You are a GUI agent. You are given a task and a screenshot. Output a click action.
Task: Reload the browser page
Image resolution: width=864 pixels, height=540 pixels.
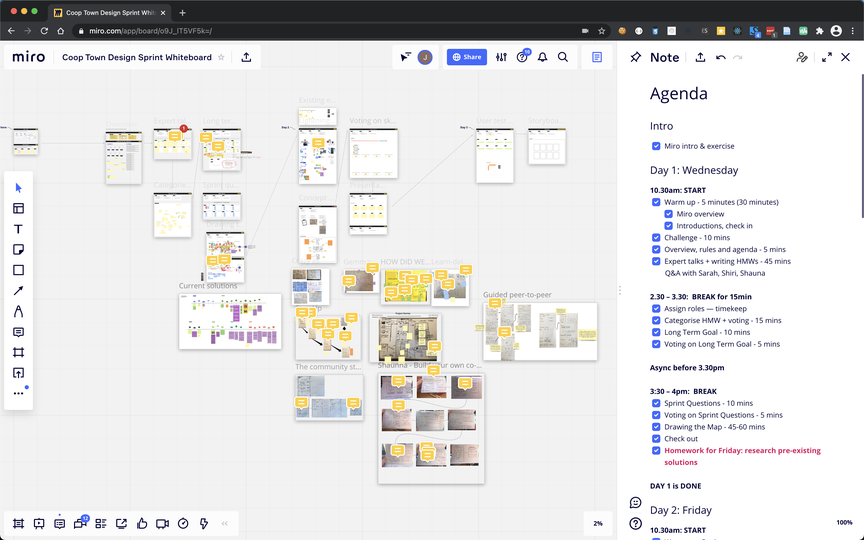pos(44,31)
